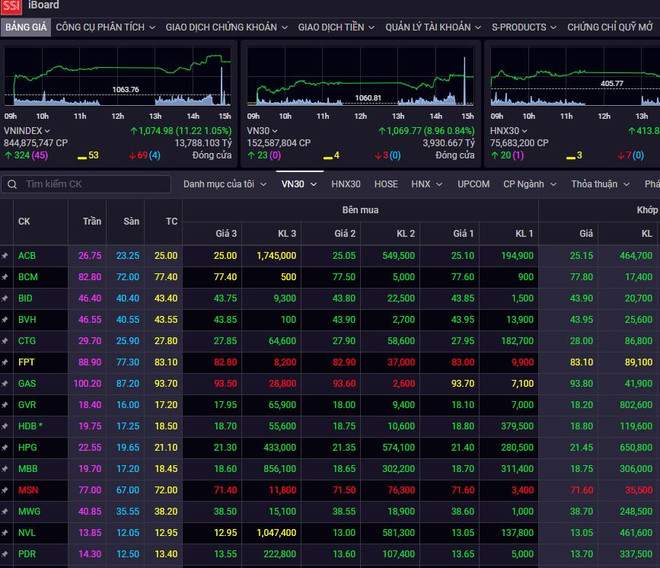This screenshot has width=660, height=568.
Task: Sort by Trần column header
Action: (x=92, y=221)
